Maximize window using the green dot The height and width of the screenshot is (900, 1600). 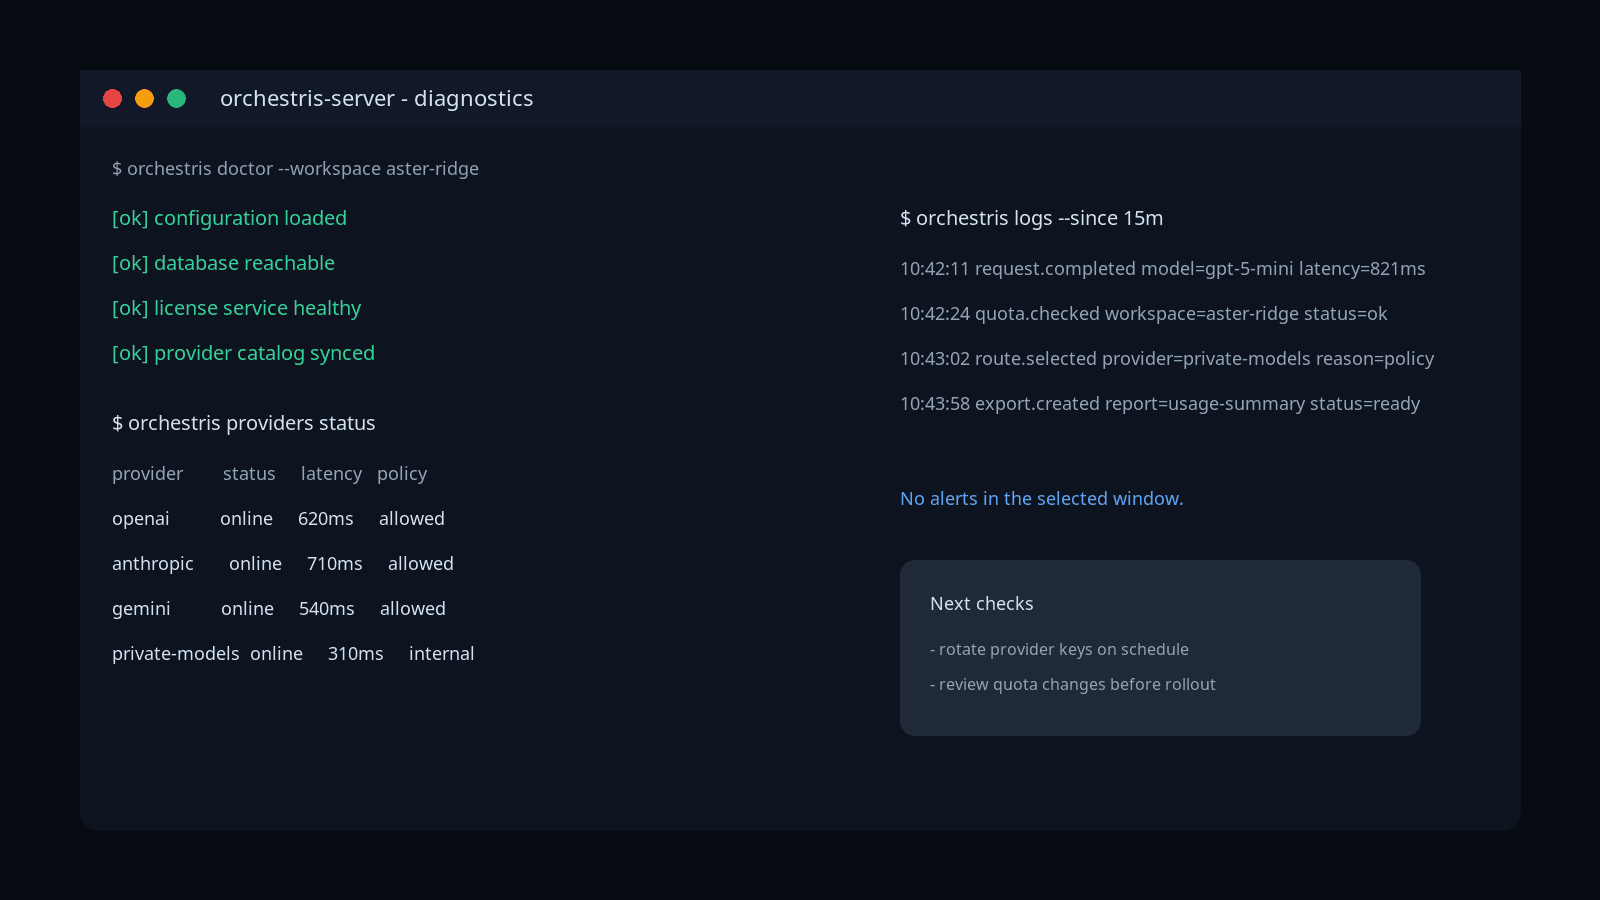click(176, 98)
